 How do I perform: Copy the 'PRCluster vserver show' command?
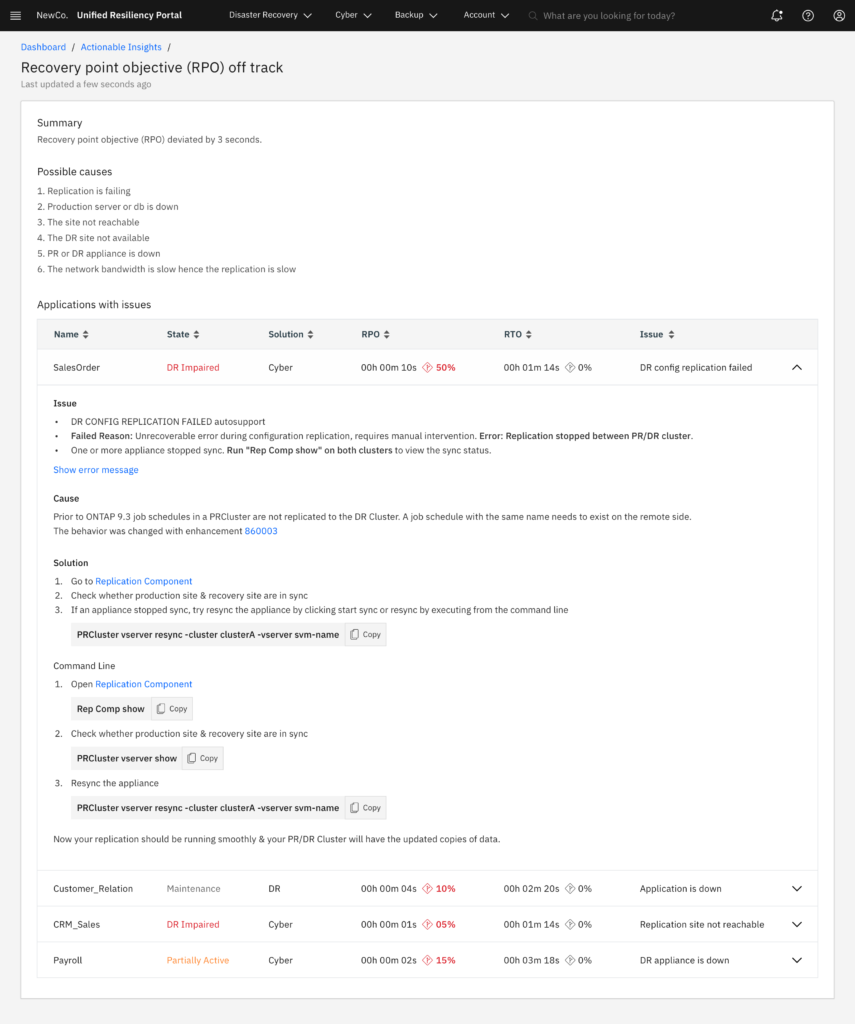(203, 759)
